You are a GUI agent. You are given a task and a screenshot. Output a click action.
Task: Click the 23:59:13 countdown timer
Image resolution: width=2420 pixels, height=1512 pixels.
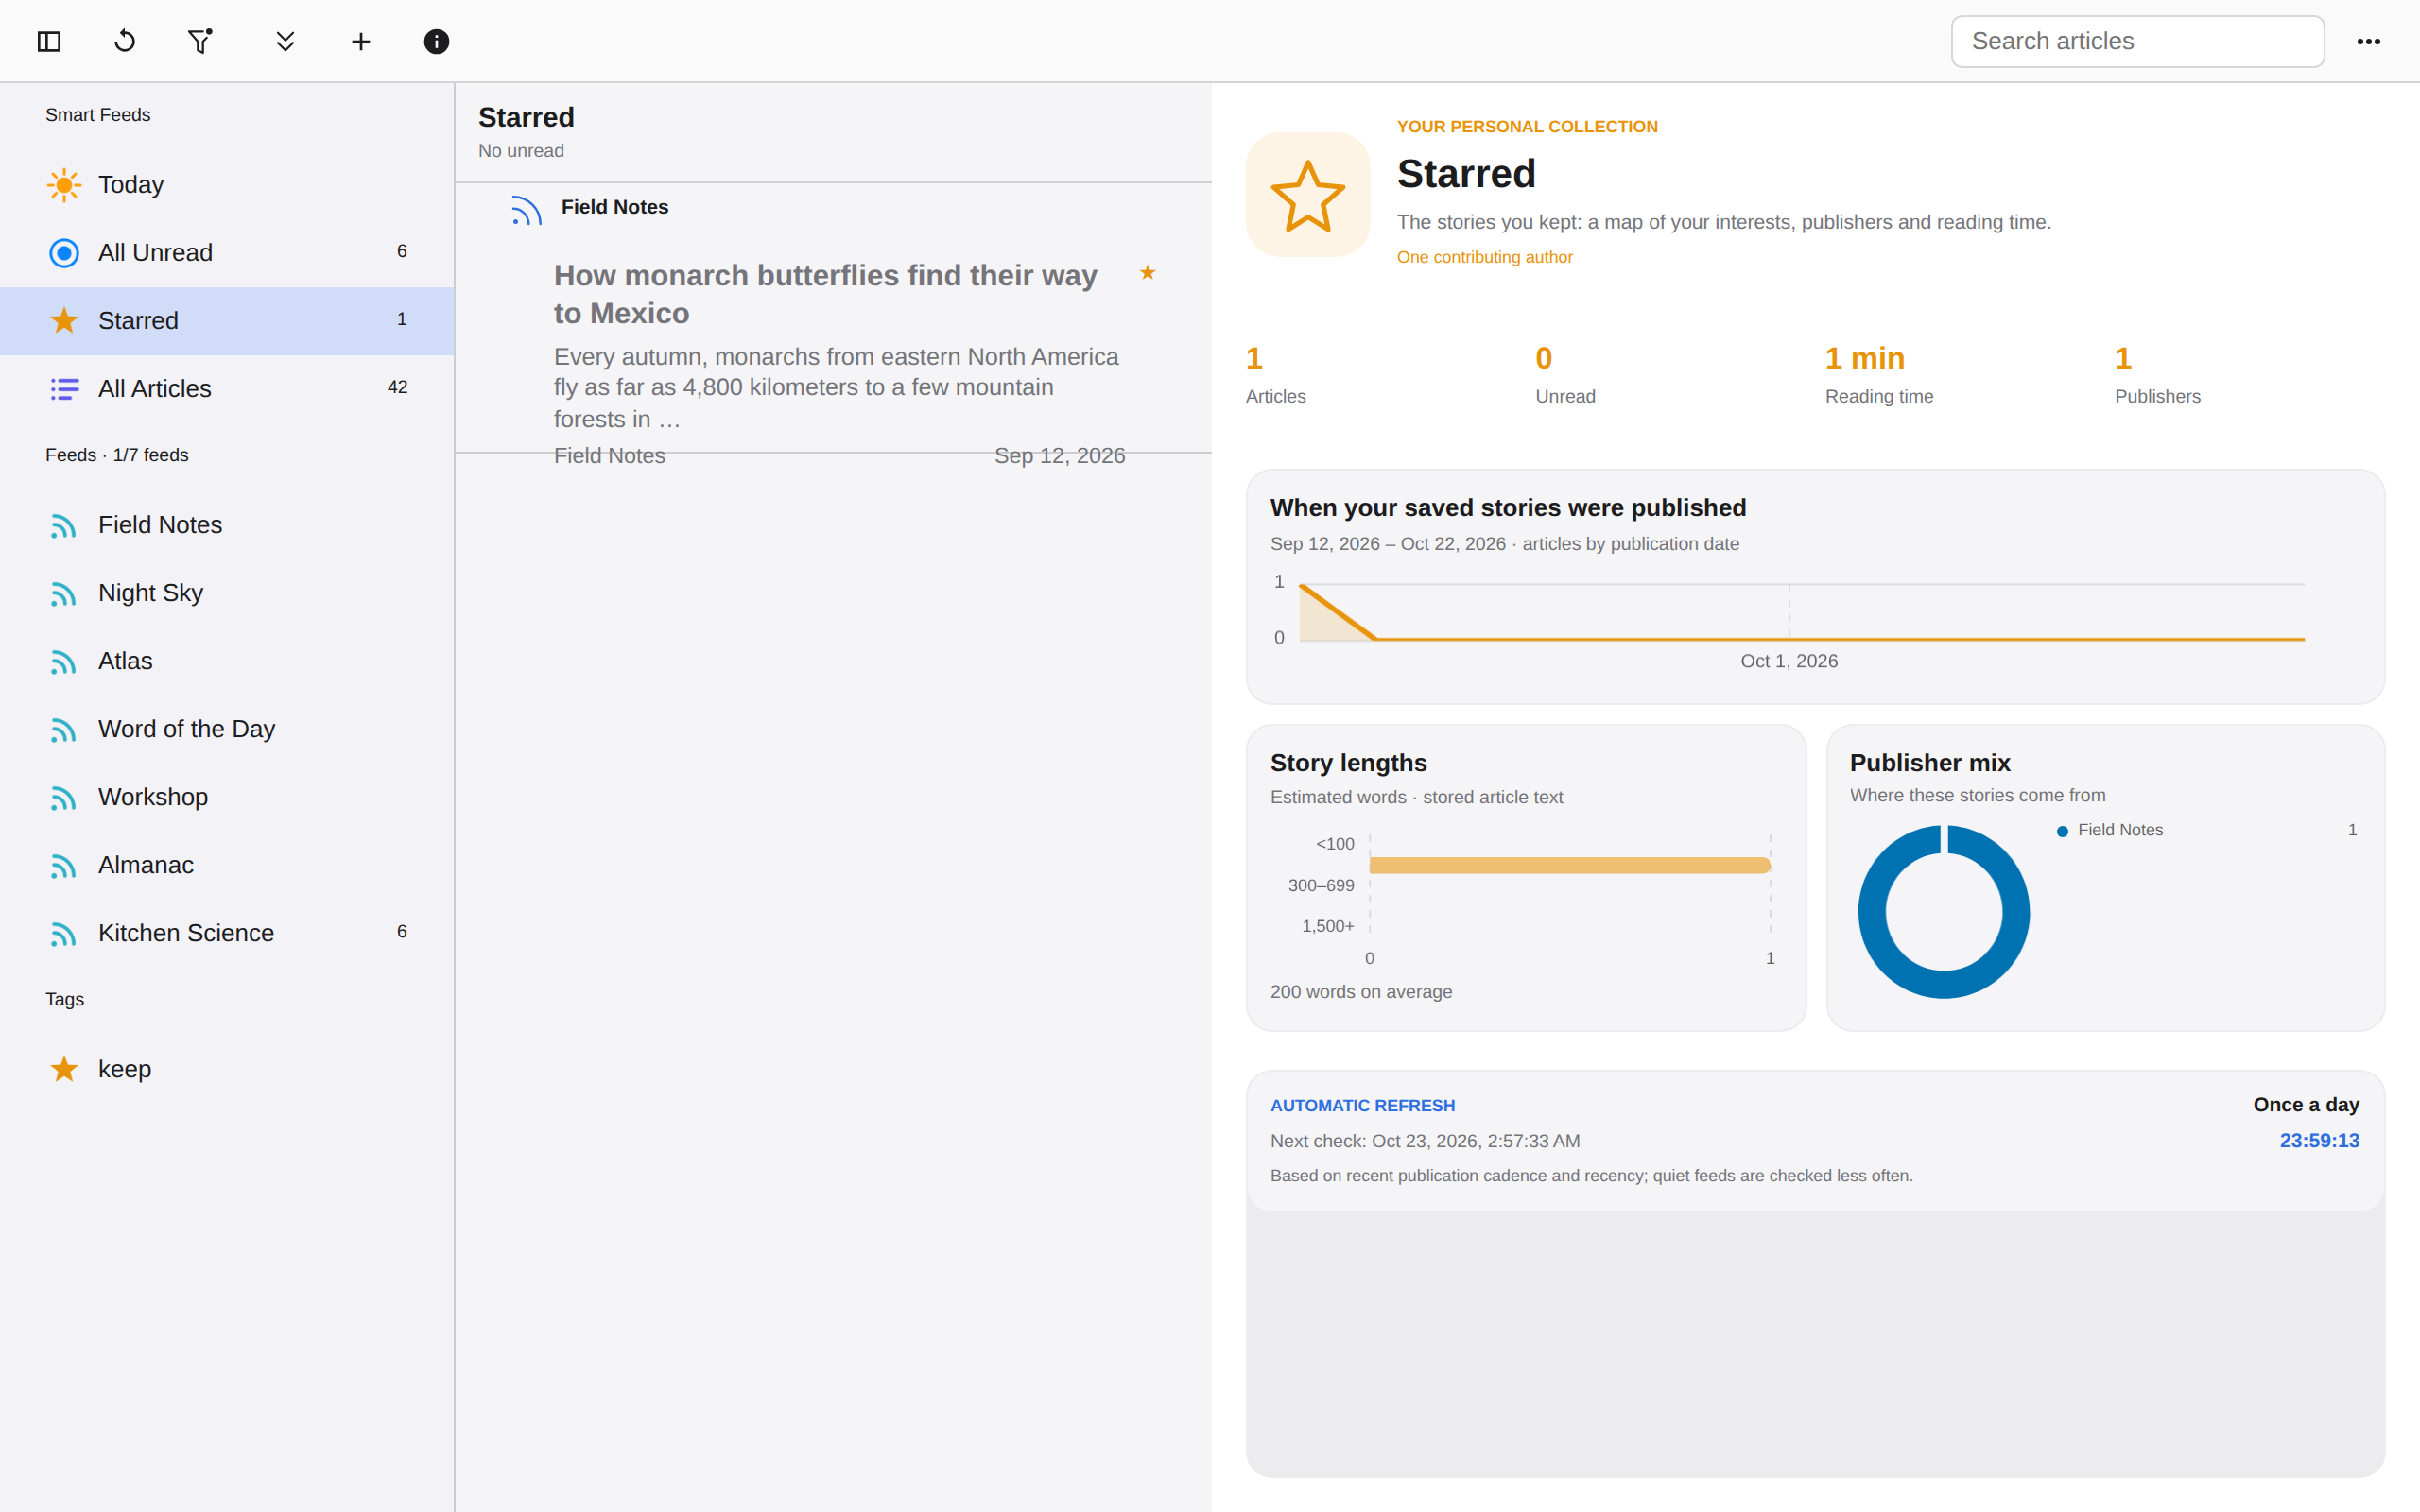coord(2319,1140)
